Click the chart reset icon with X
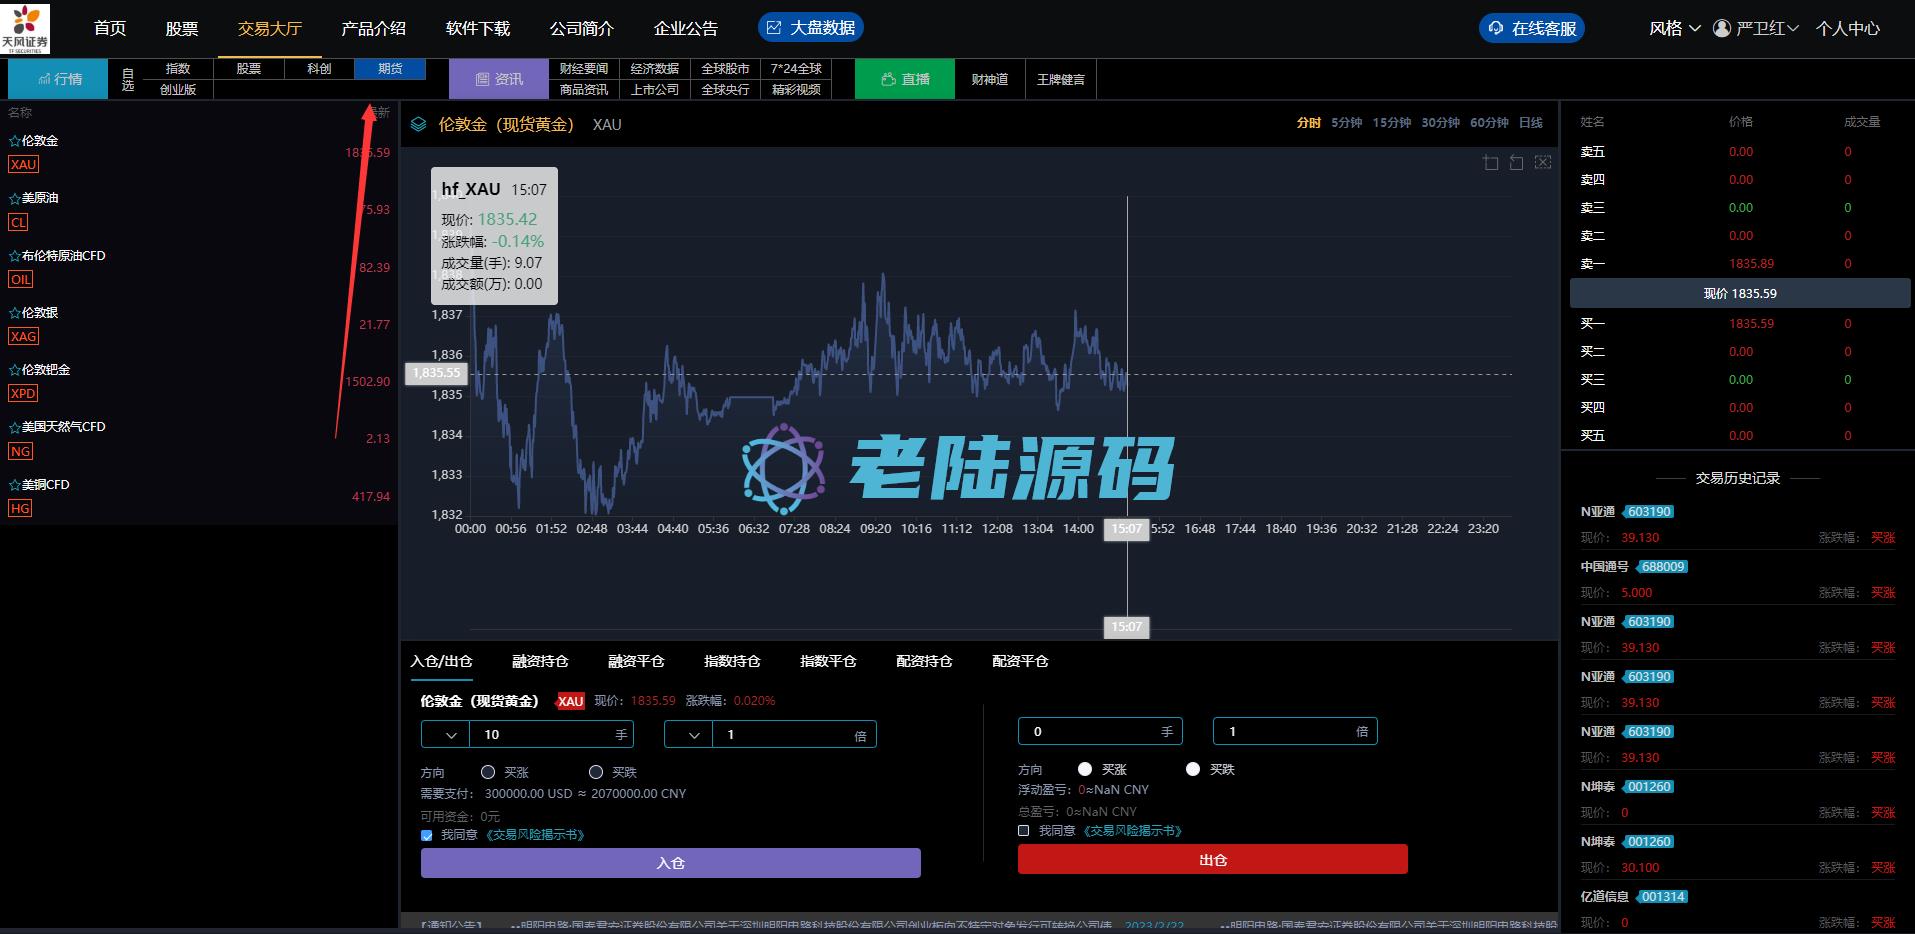 pos(1543,163)
